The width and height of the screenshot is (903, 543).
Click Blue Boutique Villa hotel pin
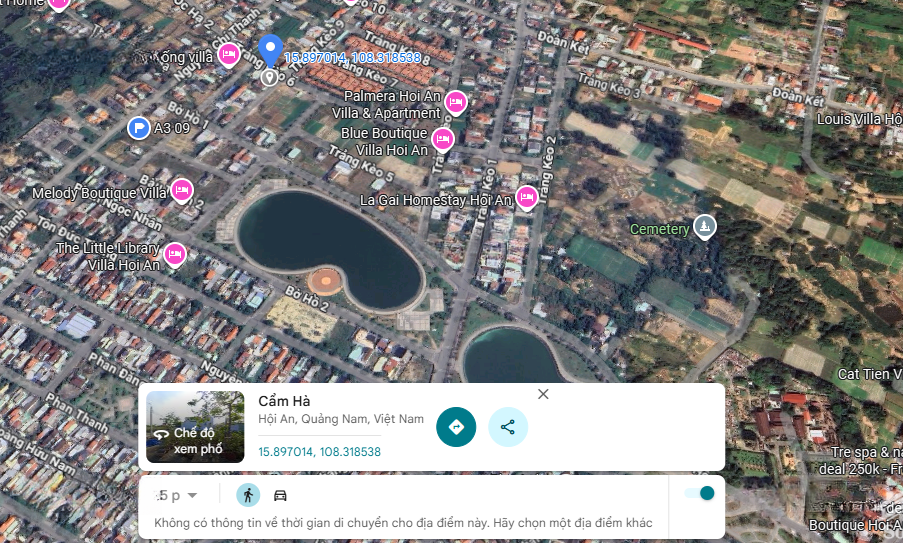[443, 140]
